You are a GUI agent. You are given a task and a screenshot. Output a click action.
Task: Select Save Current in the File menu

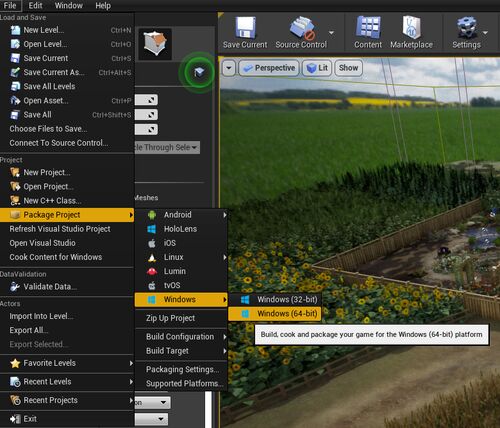[67, 58]
